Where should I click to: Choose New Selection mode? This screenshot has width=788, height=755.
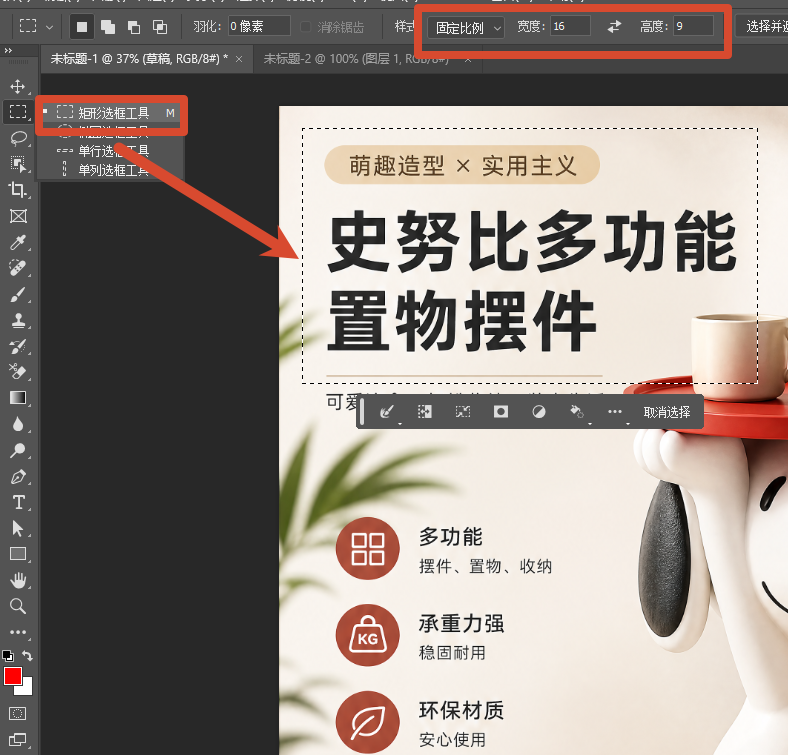(x=82, y=27)
